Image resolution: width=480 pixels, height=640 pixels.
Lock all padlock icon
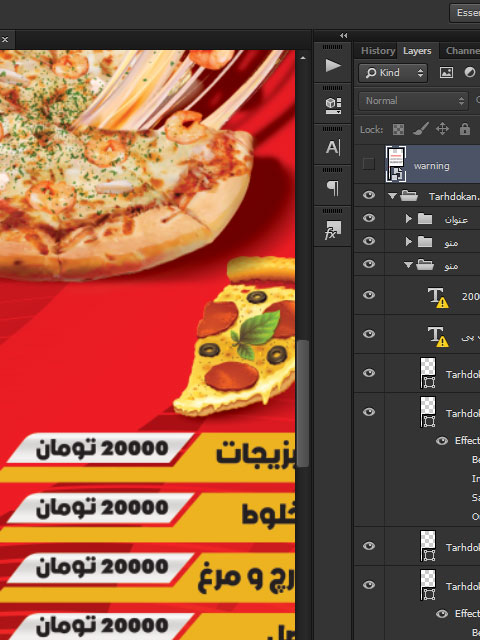pyautogui.click(x=465, y=129)
